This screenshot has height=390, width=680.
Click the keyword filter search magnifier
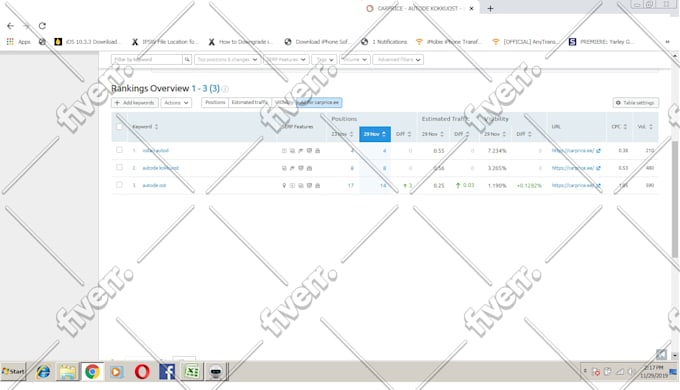click(x=187, y=59)
